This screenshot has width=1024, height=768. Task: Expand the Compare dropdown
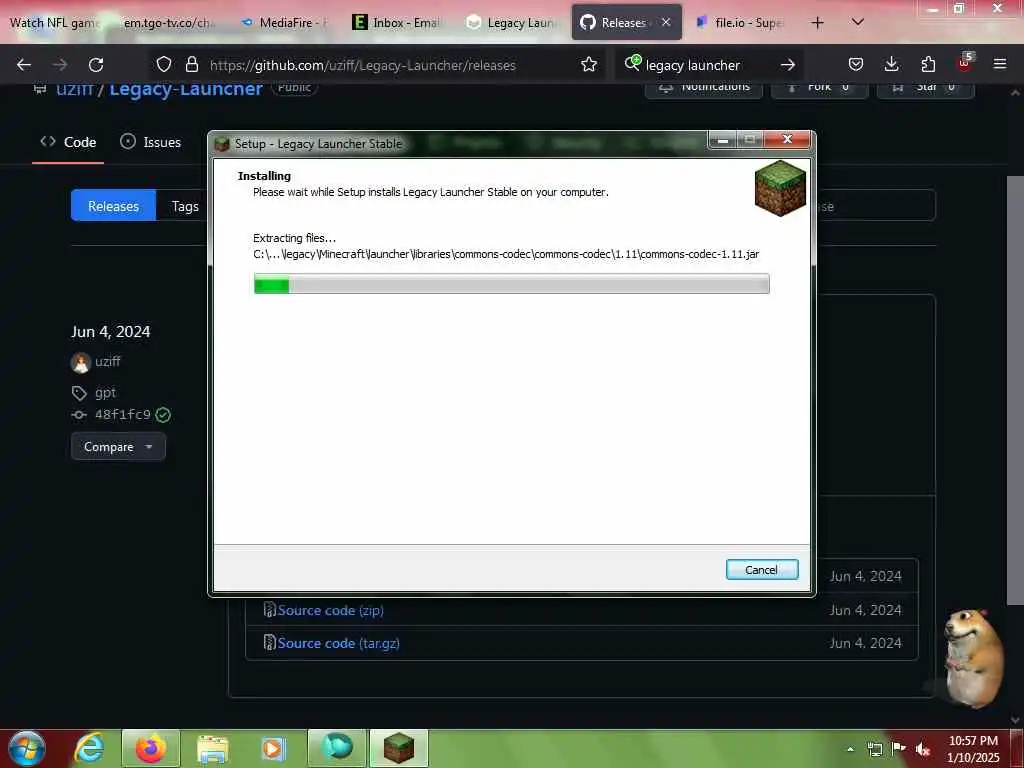click(118, 447)
